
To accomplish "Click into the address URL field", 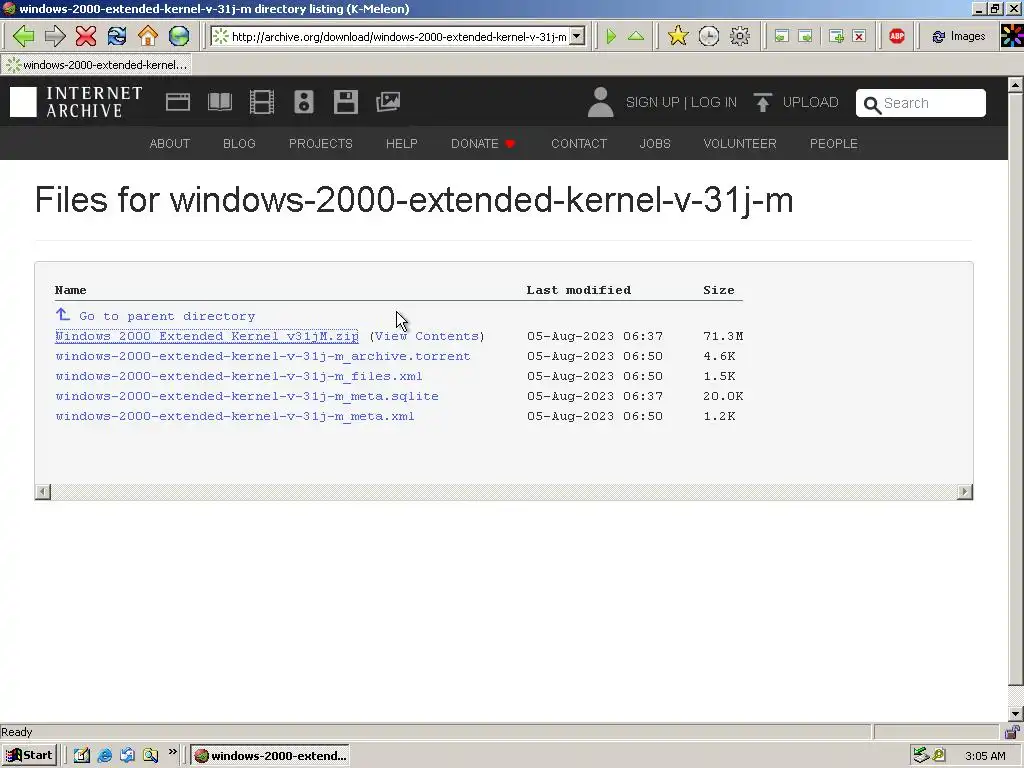I will point(398,37).
